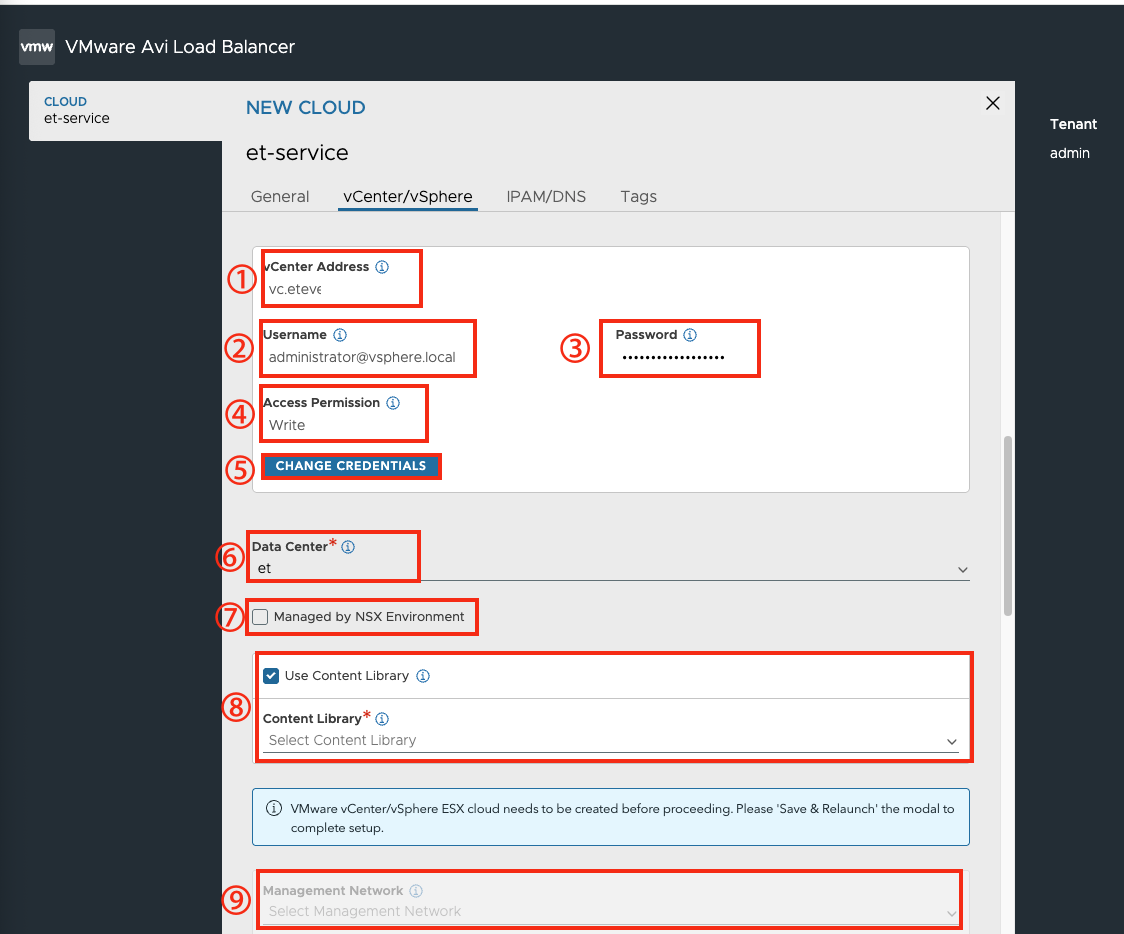Close the New Cloud dialog
Image resolution: width=1124 pixels, height=934 pixels.
pyautogui.click(x=993, y=103)
